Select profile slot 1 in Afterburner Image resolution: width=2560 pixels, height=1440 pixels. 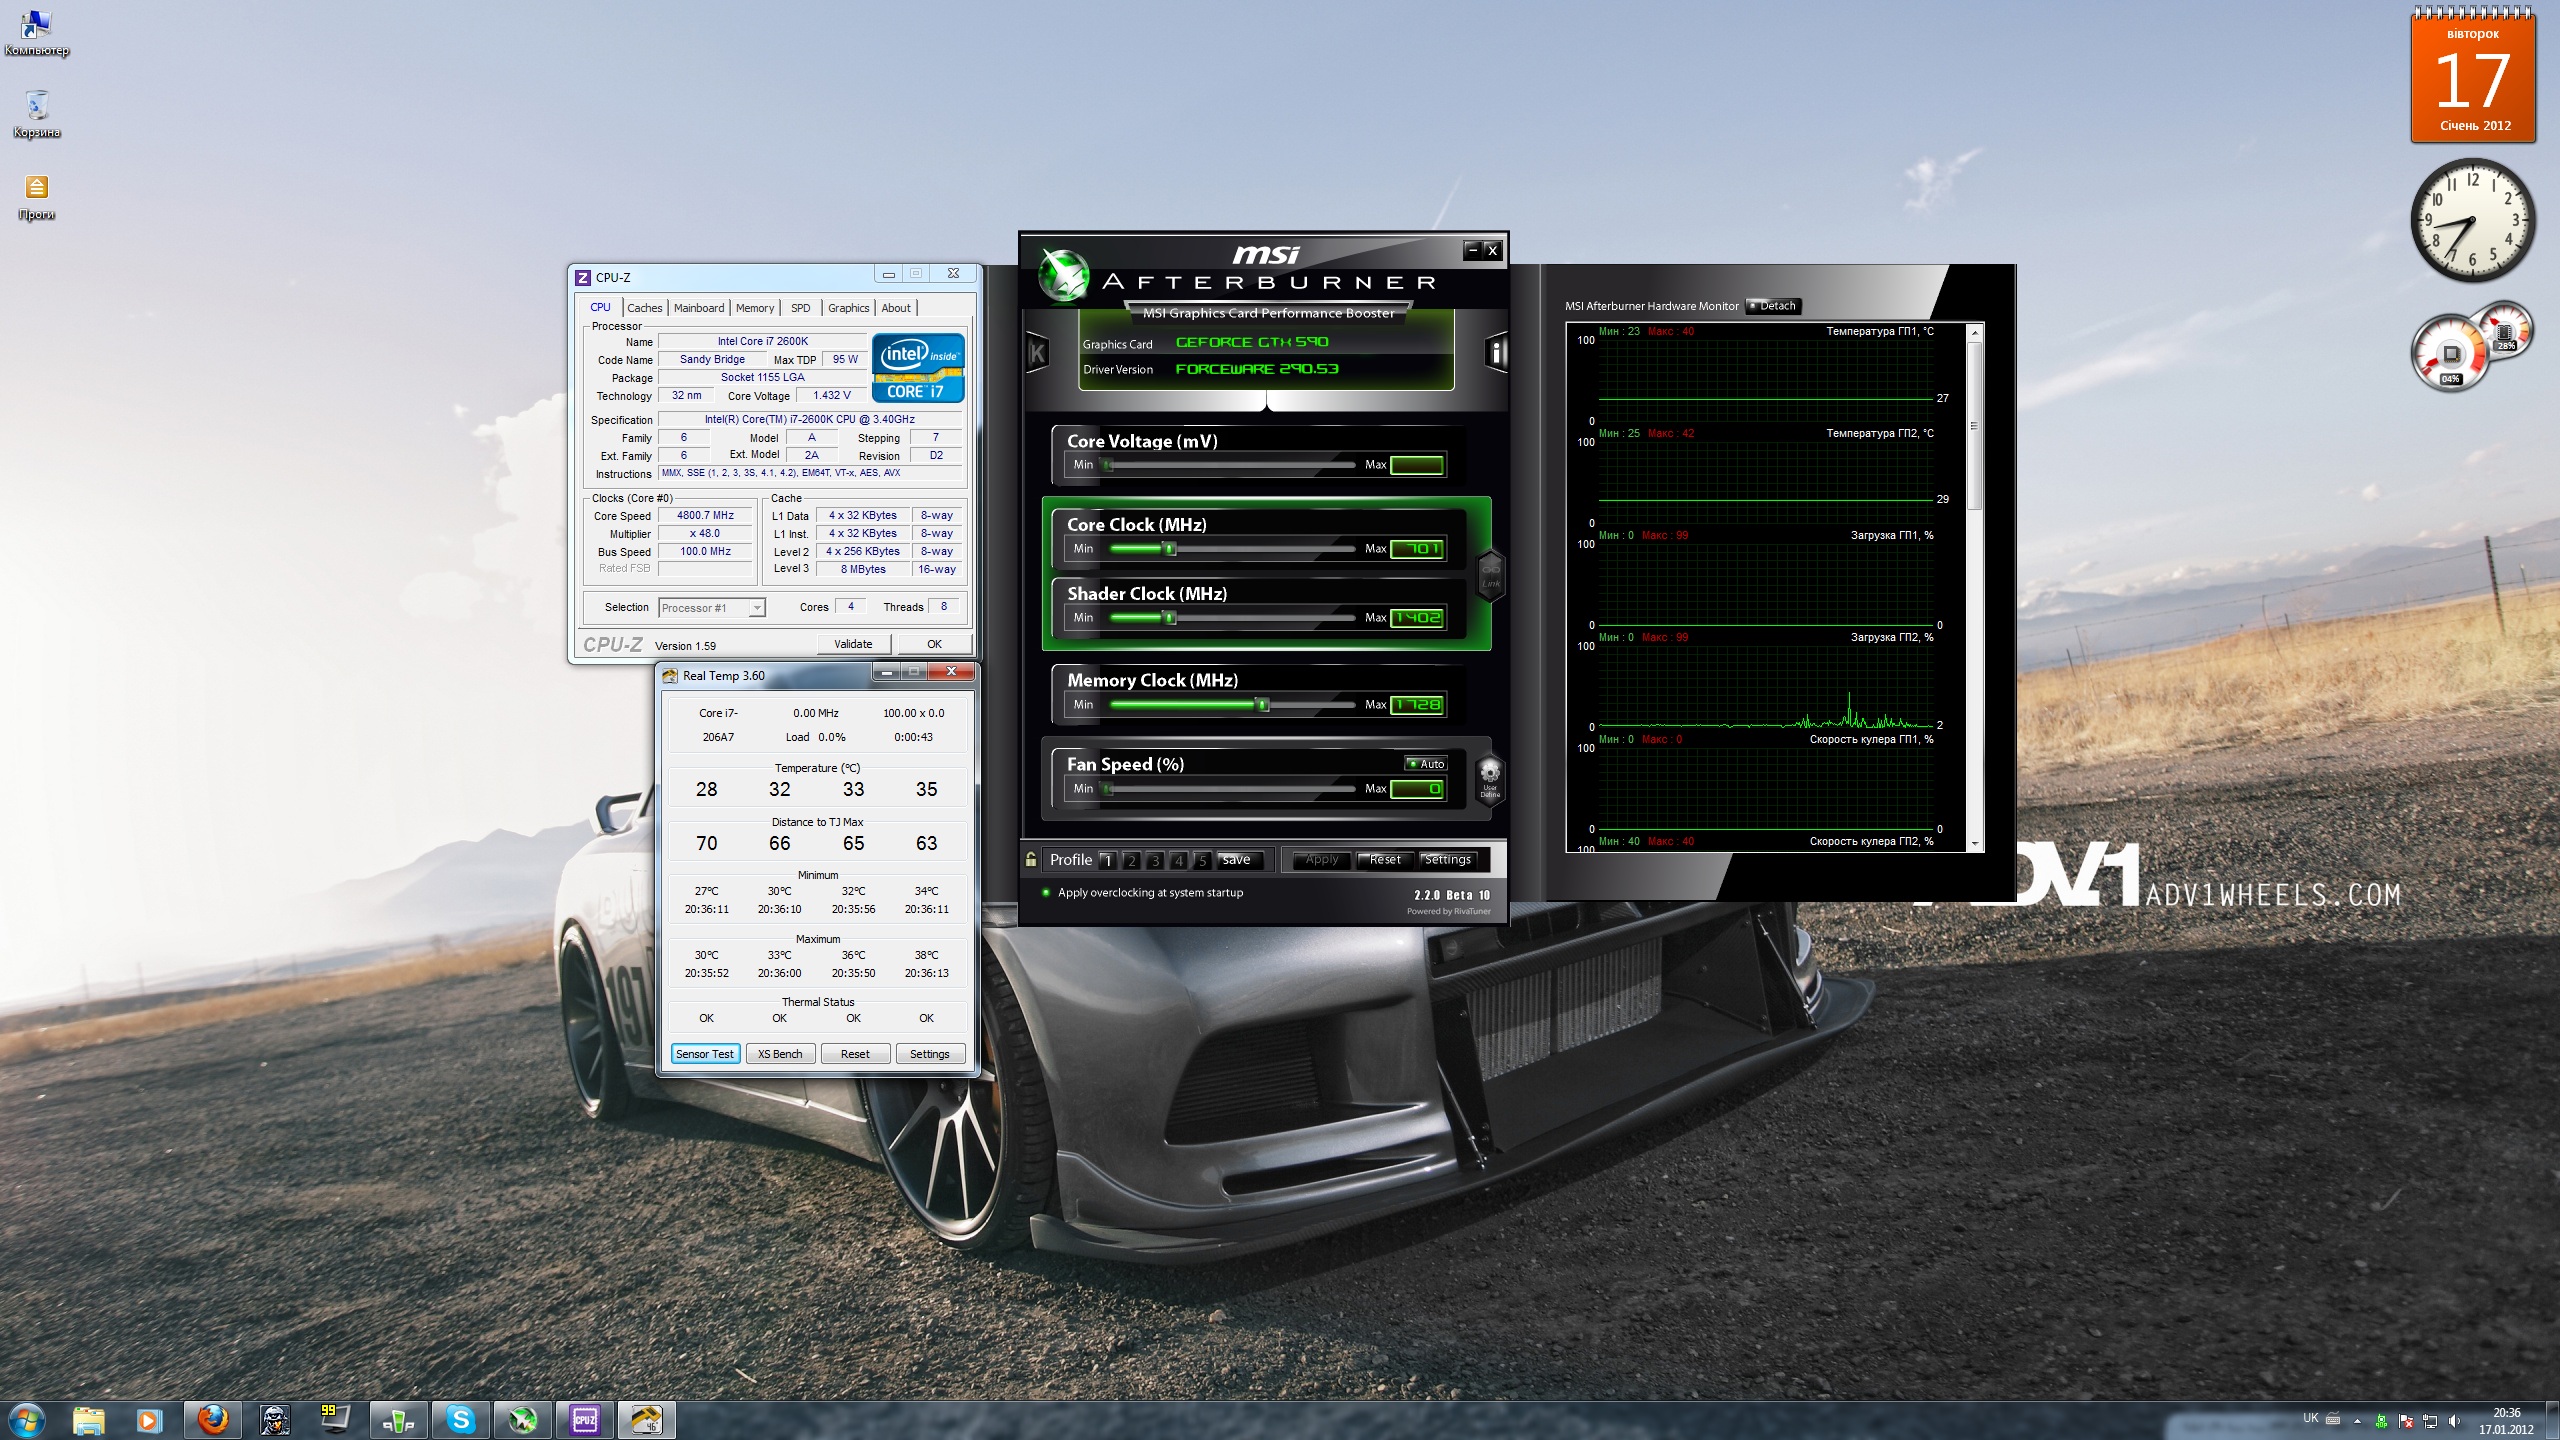[x=1107, y=860]
